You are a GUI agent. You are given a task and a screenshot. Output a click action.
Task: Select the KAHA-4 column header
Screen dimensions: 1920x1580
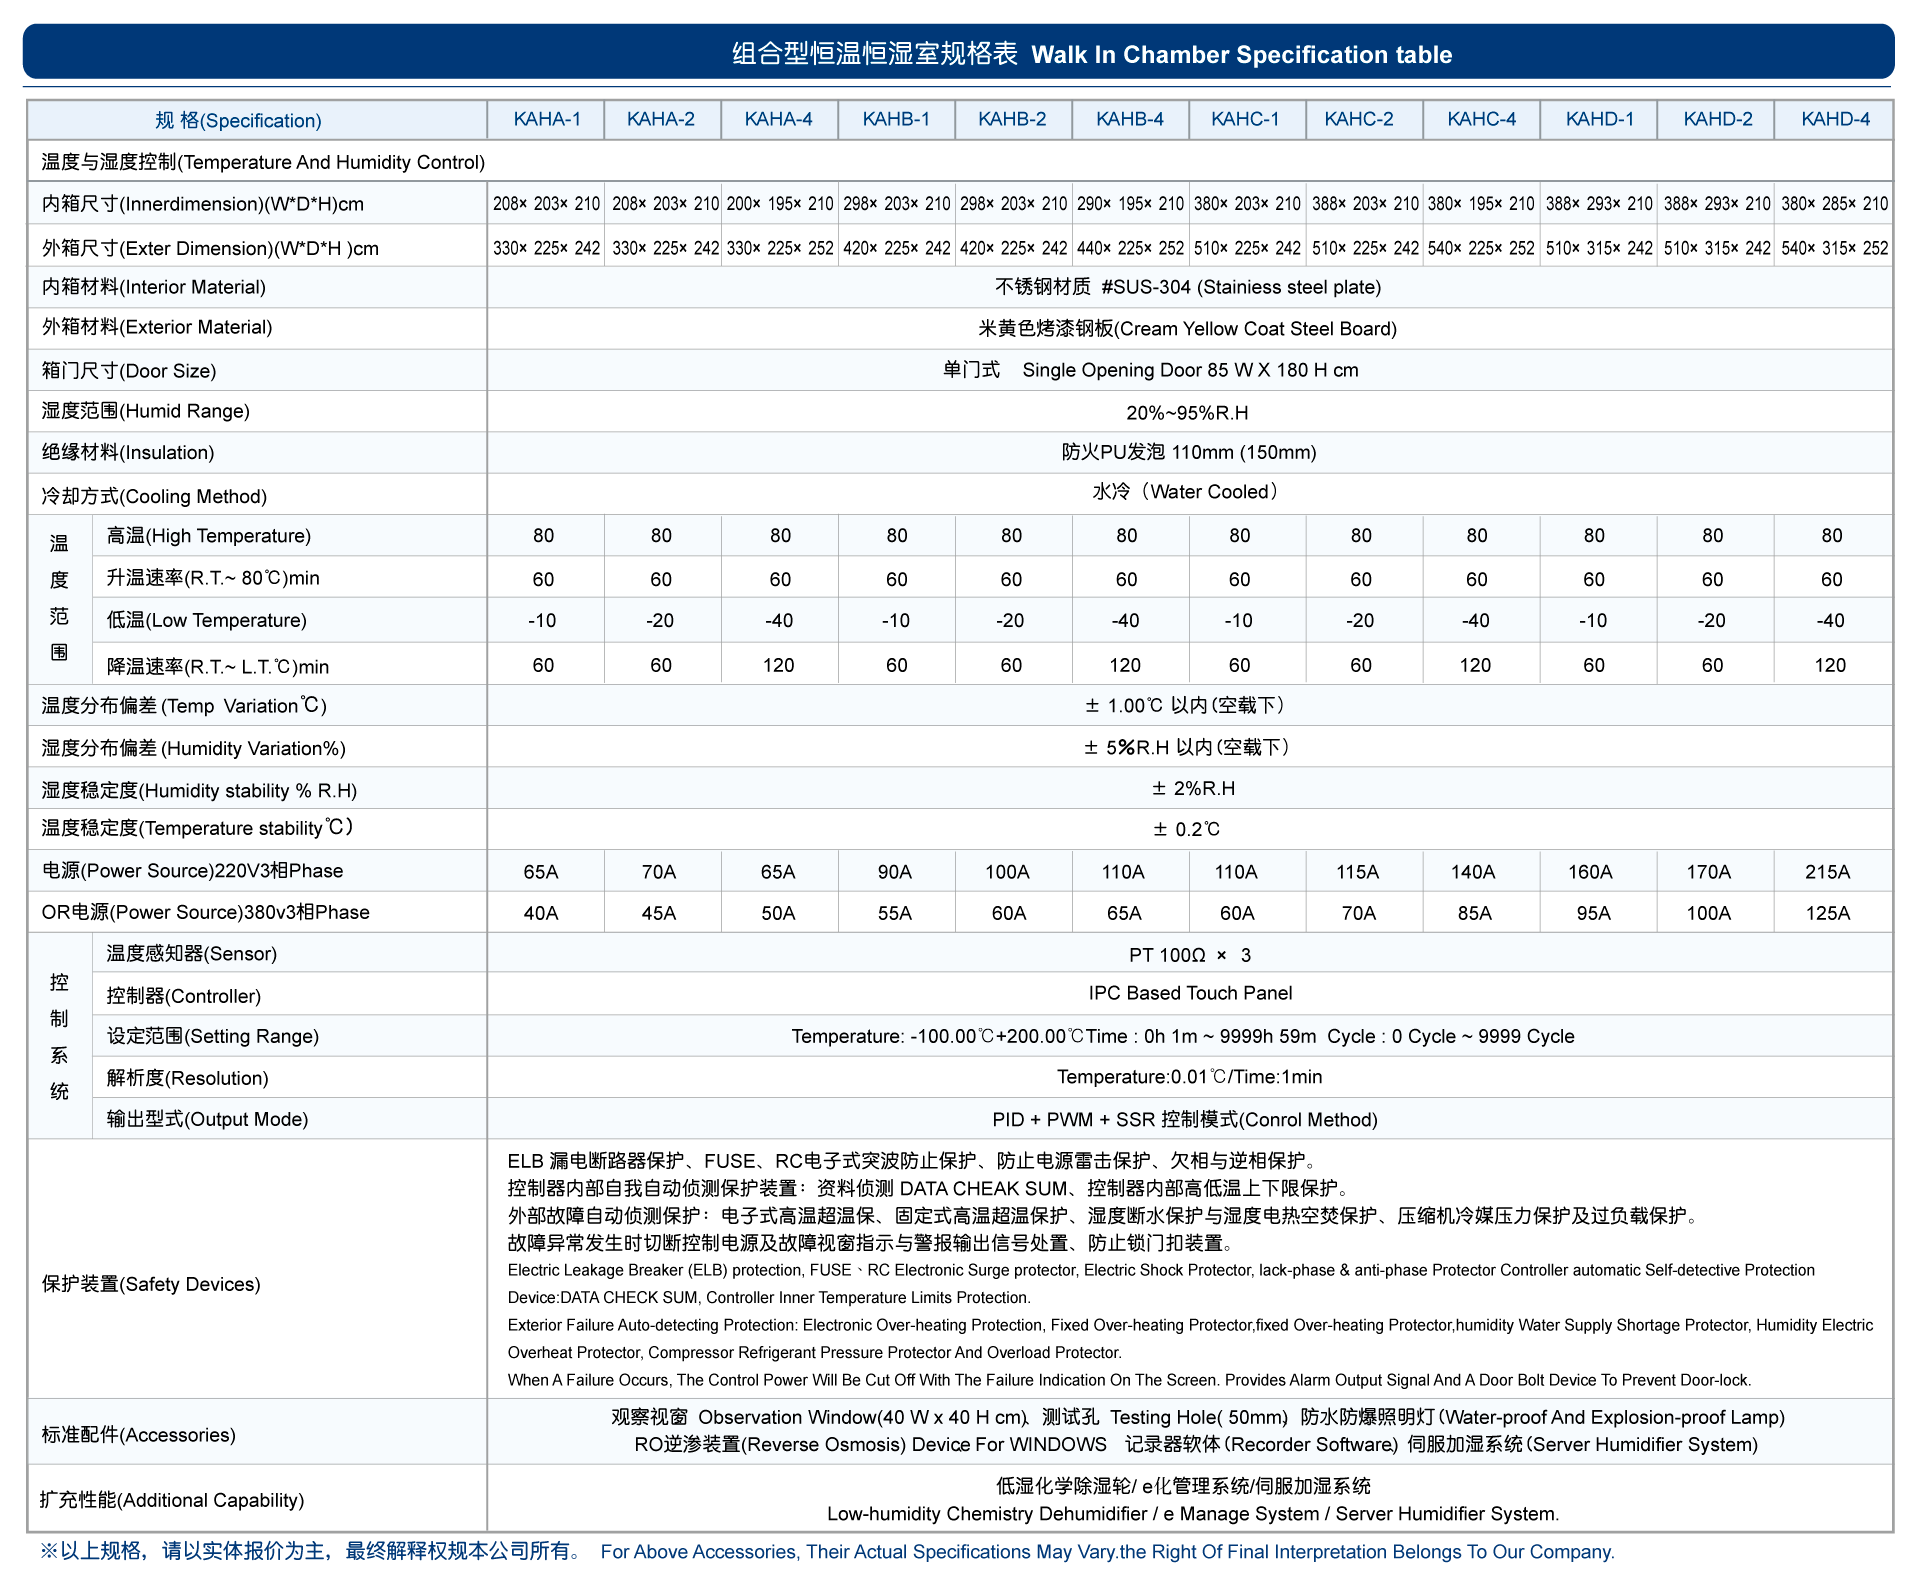[x=778, y=119]
